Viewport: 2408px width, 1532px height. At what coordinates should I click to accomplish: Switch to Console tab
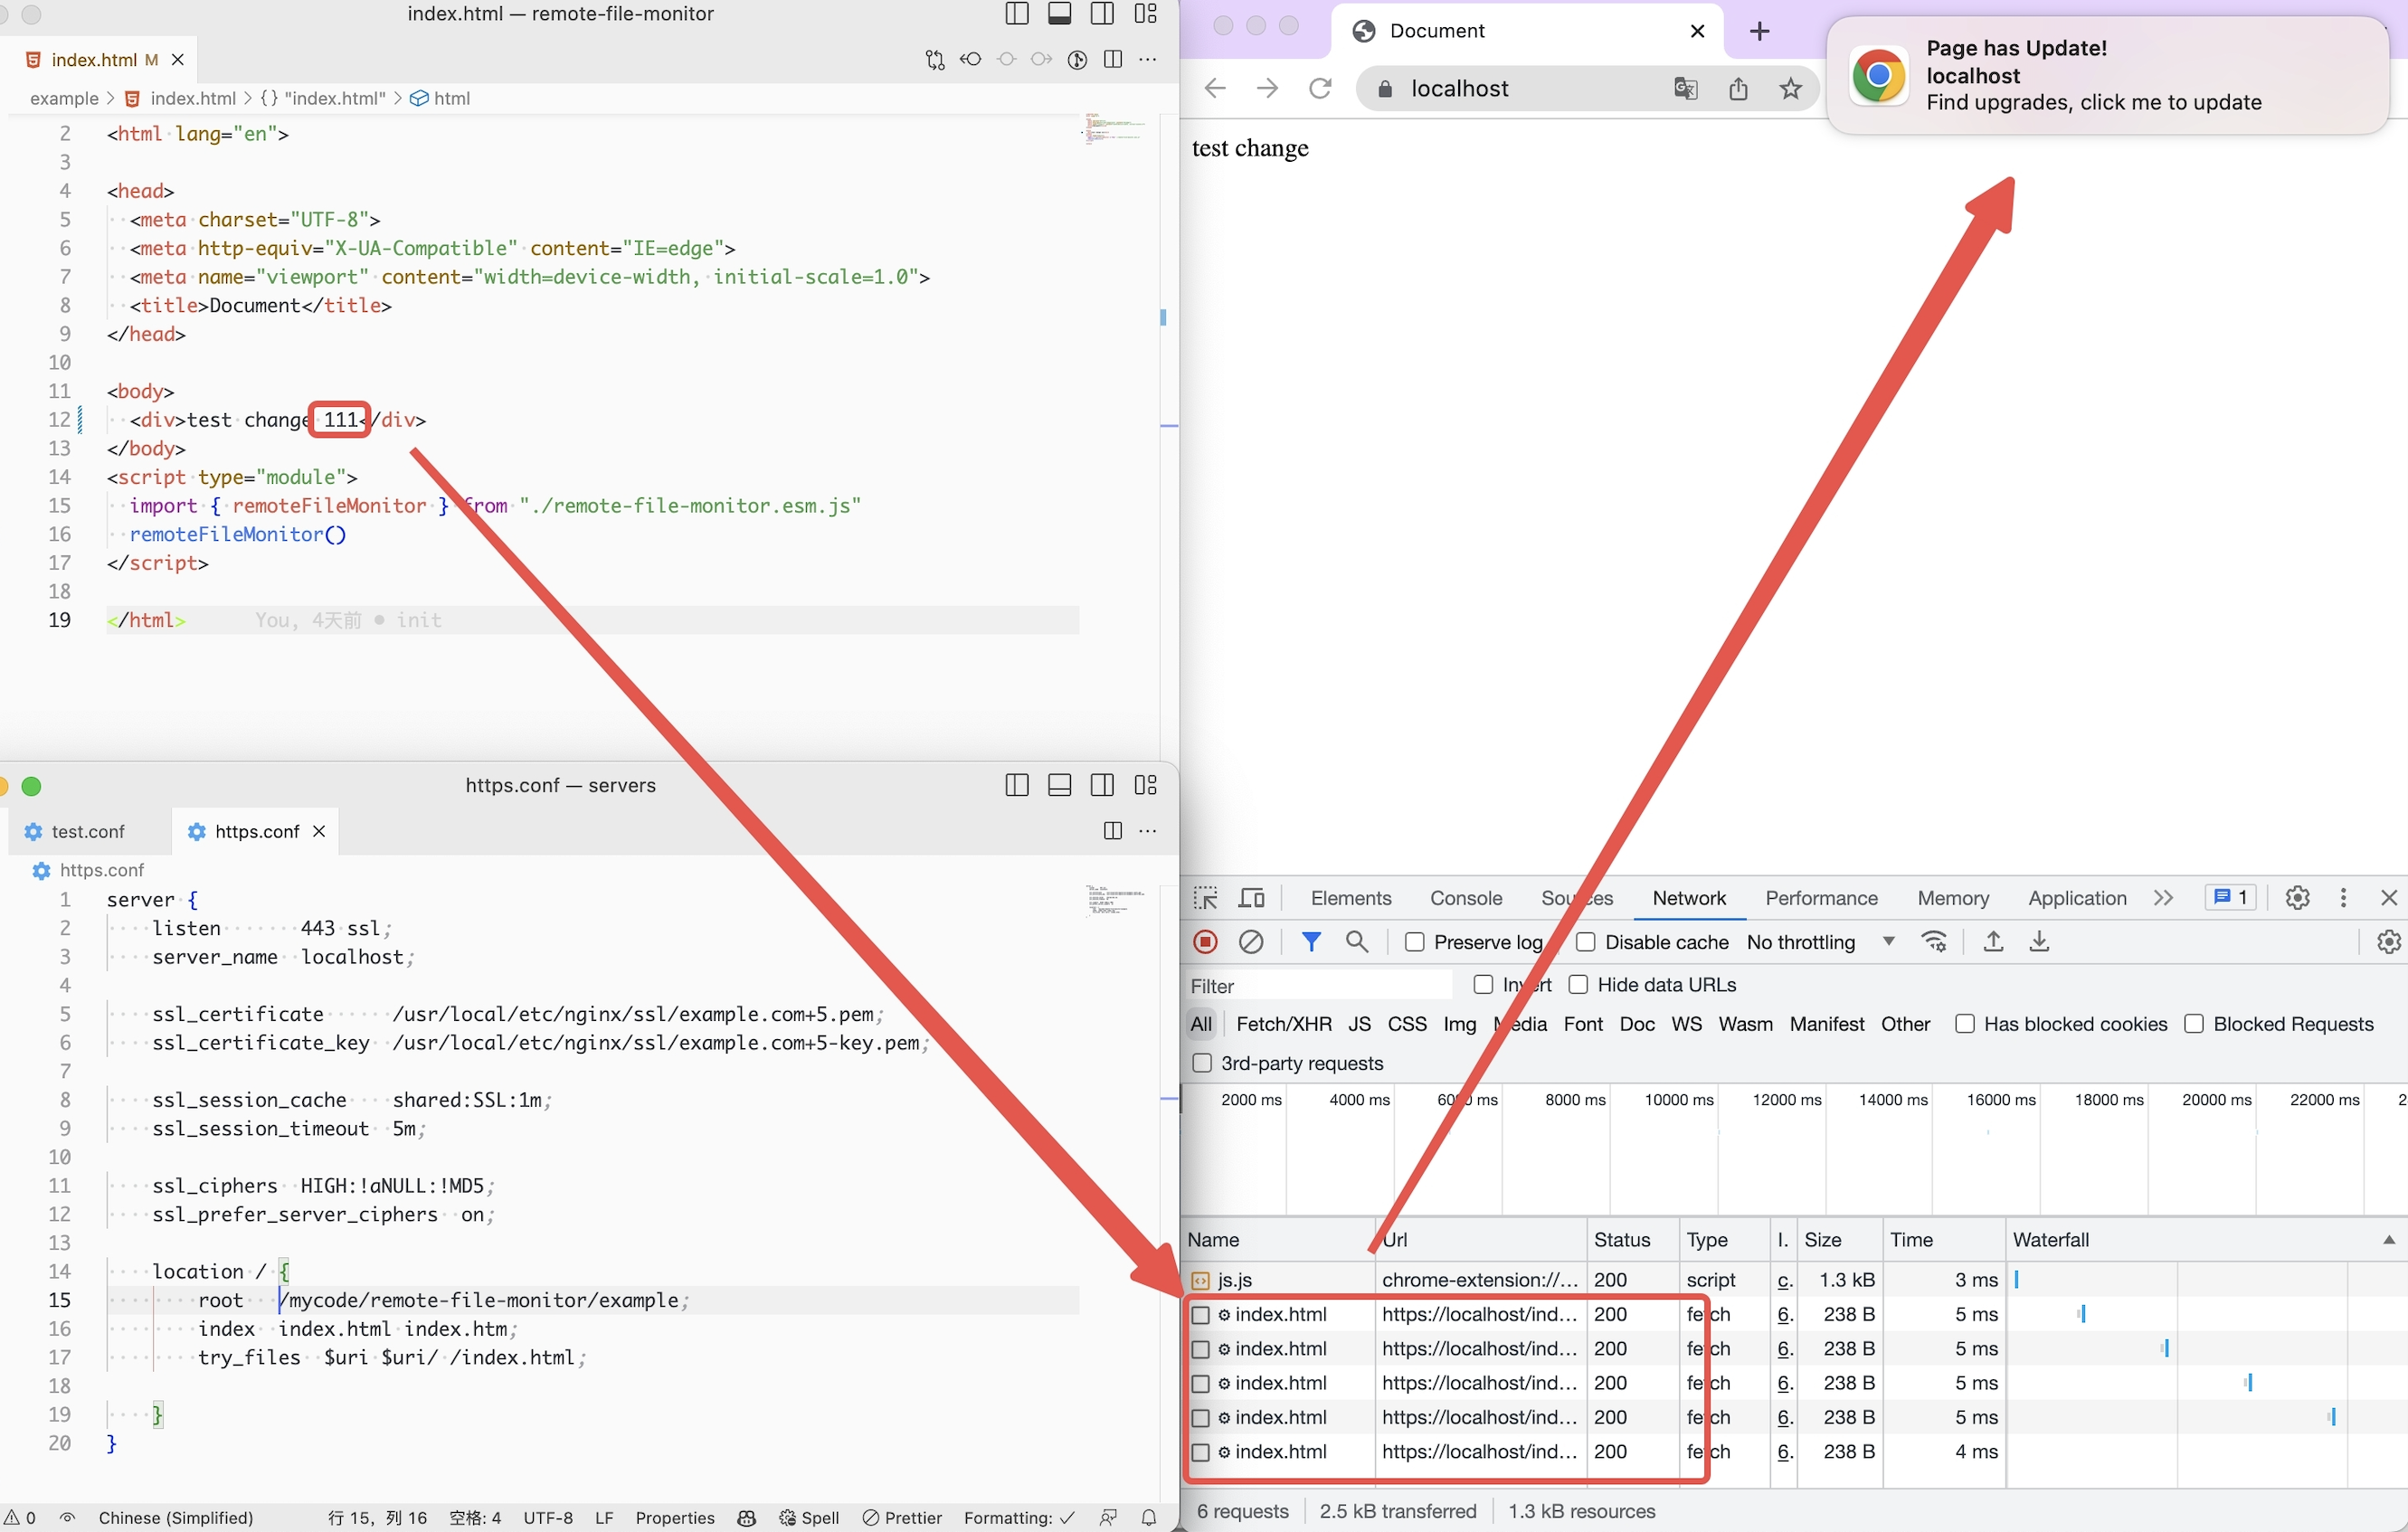click(1465, 898)
